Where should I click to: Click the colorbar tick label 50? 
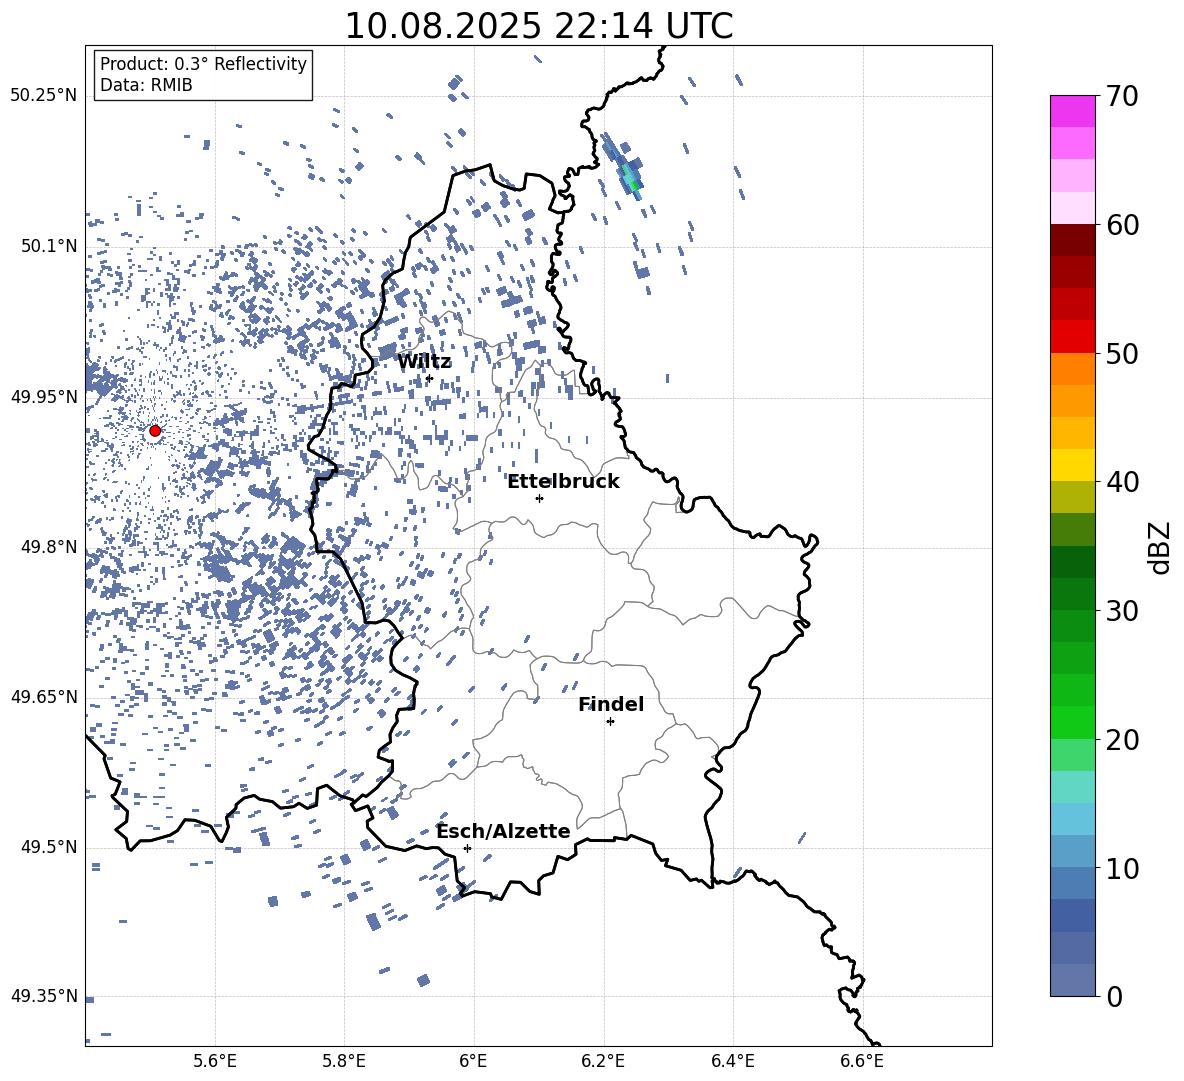[x=1122, y=354]
